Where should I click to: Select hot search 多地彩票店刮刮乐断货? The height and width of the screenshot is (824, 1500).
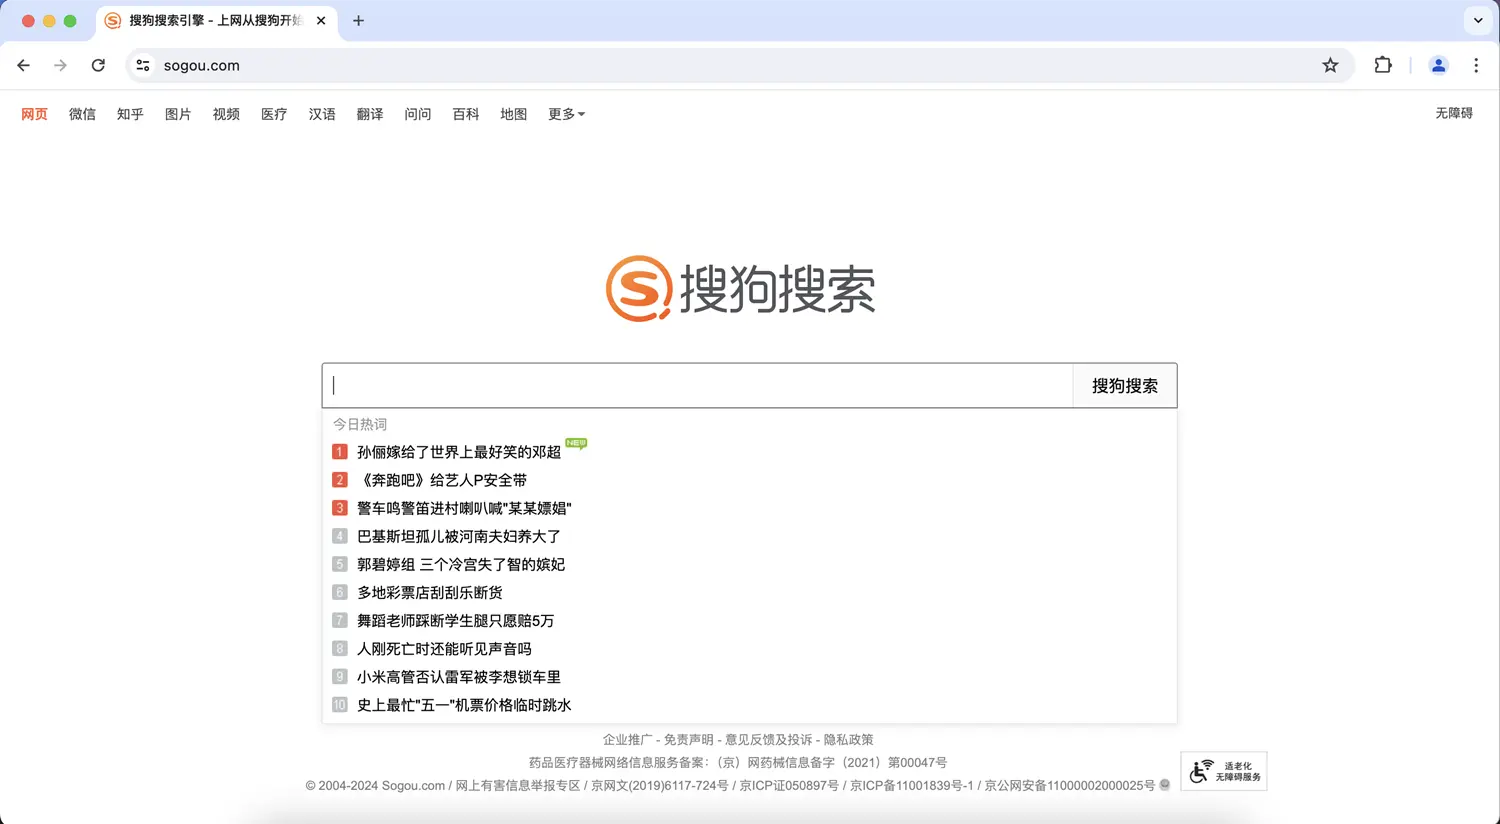(x=430, y=593)
